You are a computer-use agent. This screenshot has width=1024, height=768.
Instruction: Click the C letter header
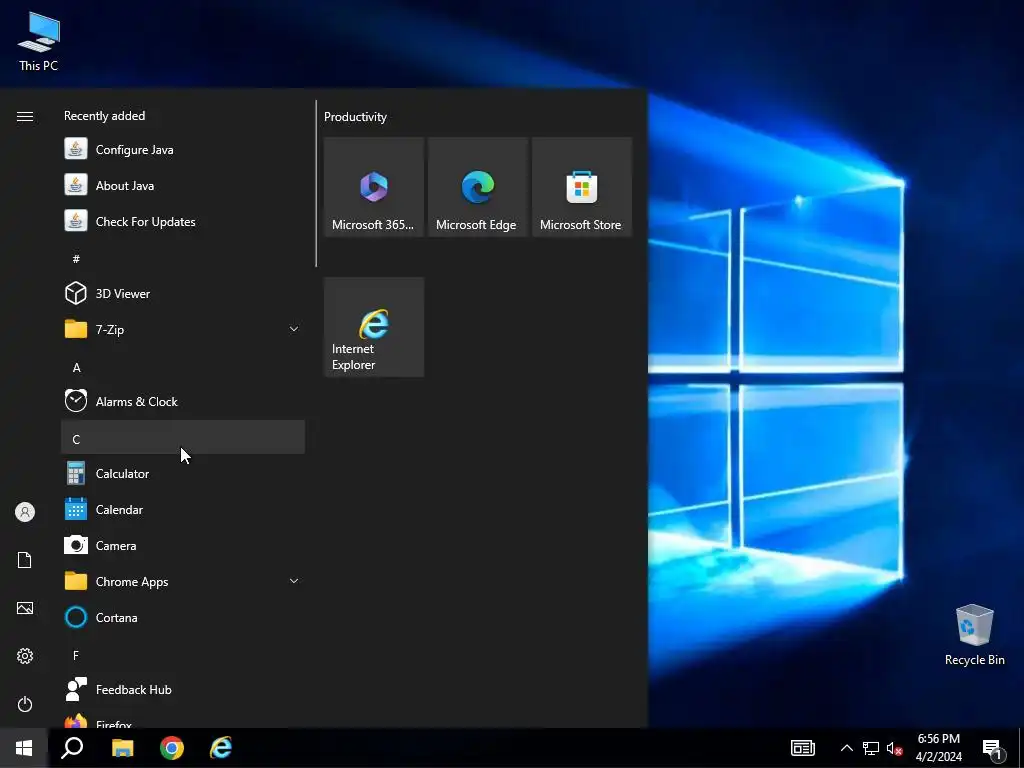click(183, 438)
